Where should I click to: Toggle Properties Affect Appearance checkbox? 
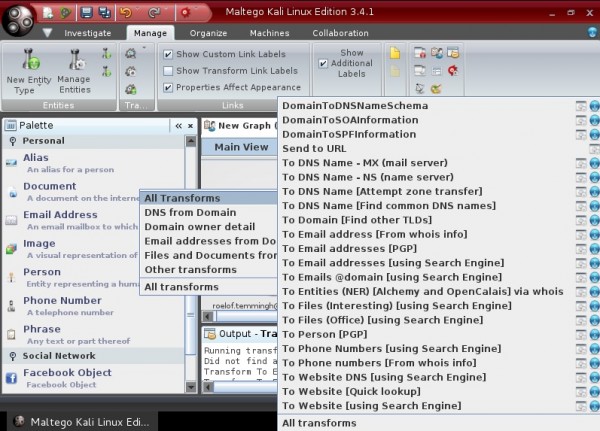168,88
